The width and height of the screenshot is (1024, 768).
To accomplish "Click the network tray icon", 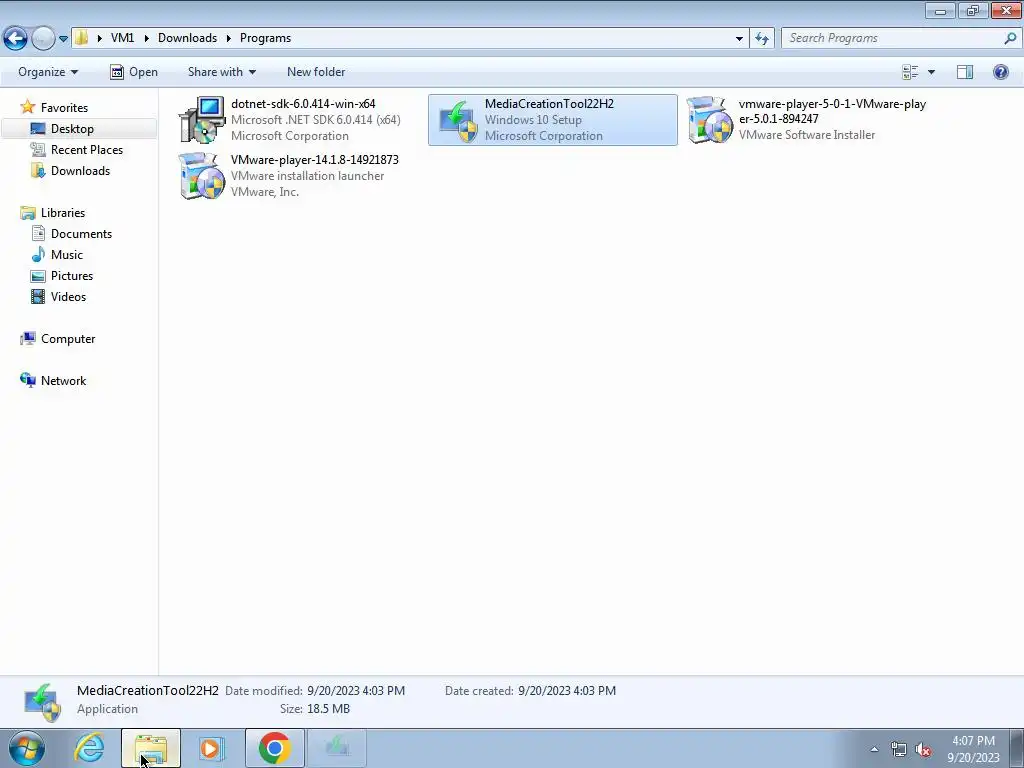I will point(899,750).
